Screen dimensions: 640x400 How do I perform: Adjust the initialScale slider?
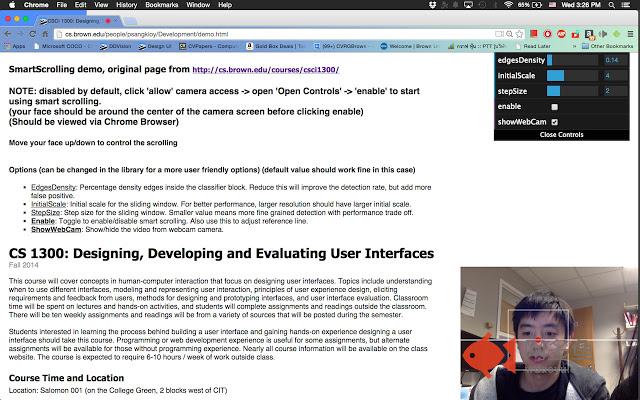pyautogui.click(x=572, y=76)
